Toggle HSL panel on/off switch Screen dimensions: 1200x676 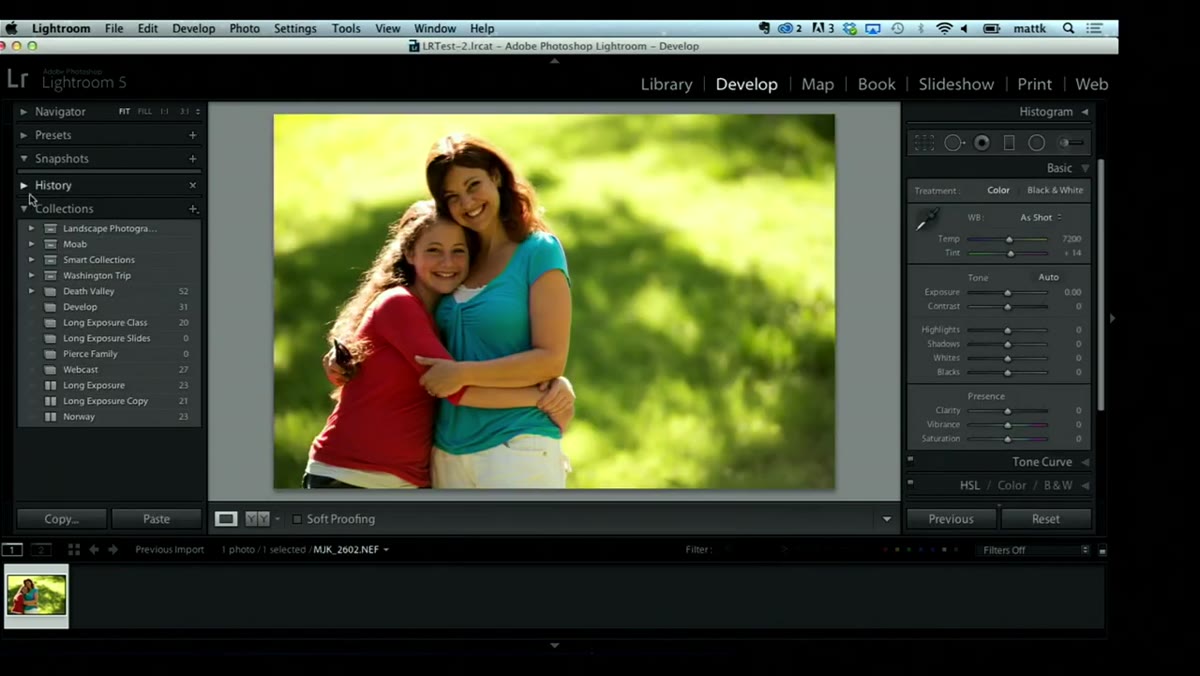tap(911, 483)
